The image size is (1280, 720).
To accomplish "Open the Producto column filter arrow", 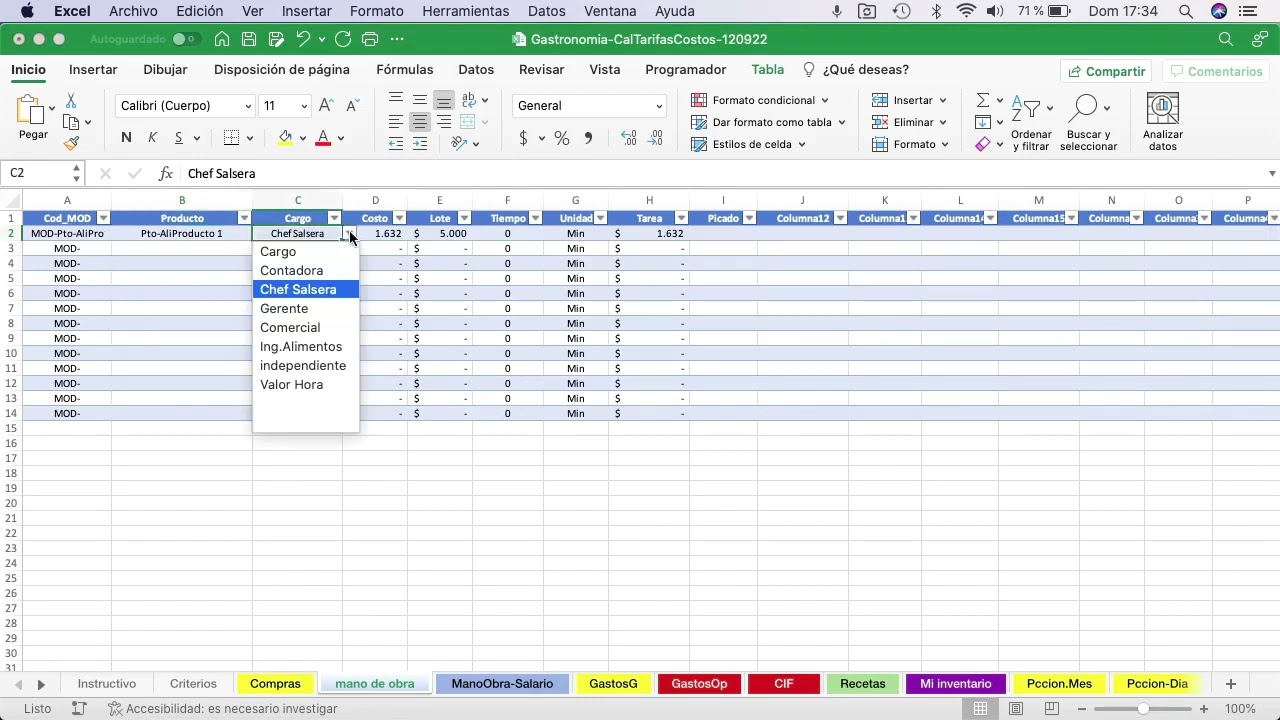I will [244, 218].
